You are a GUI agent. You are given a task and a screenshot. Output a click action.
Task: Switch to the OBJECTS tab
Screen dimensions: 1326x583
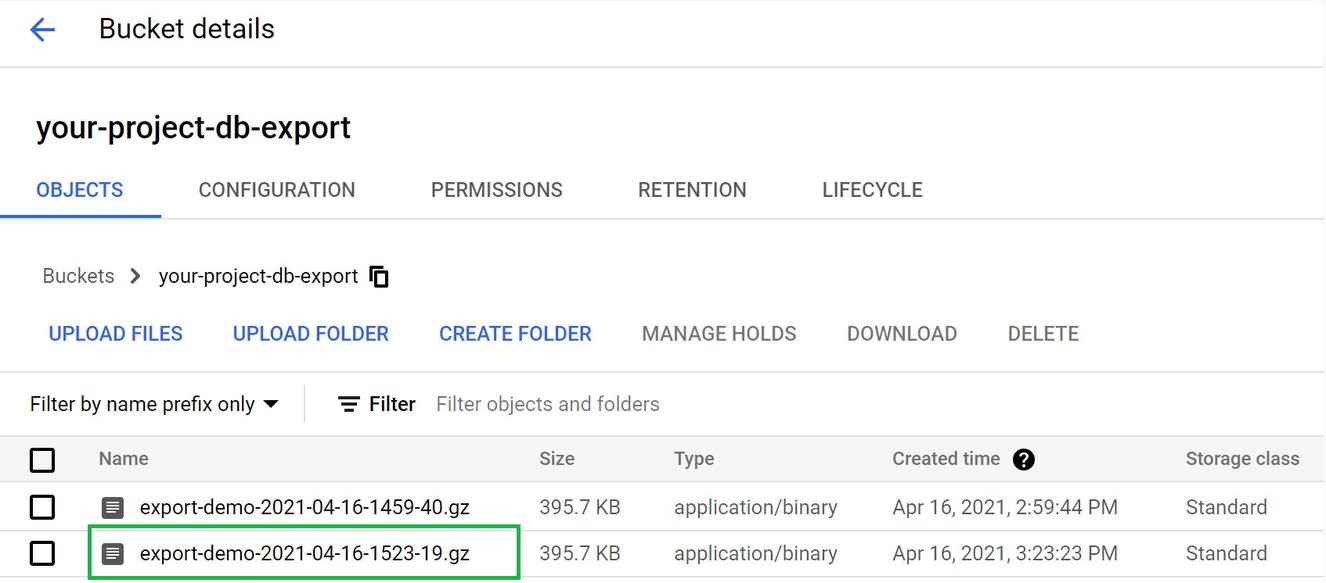80,190
